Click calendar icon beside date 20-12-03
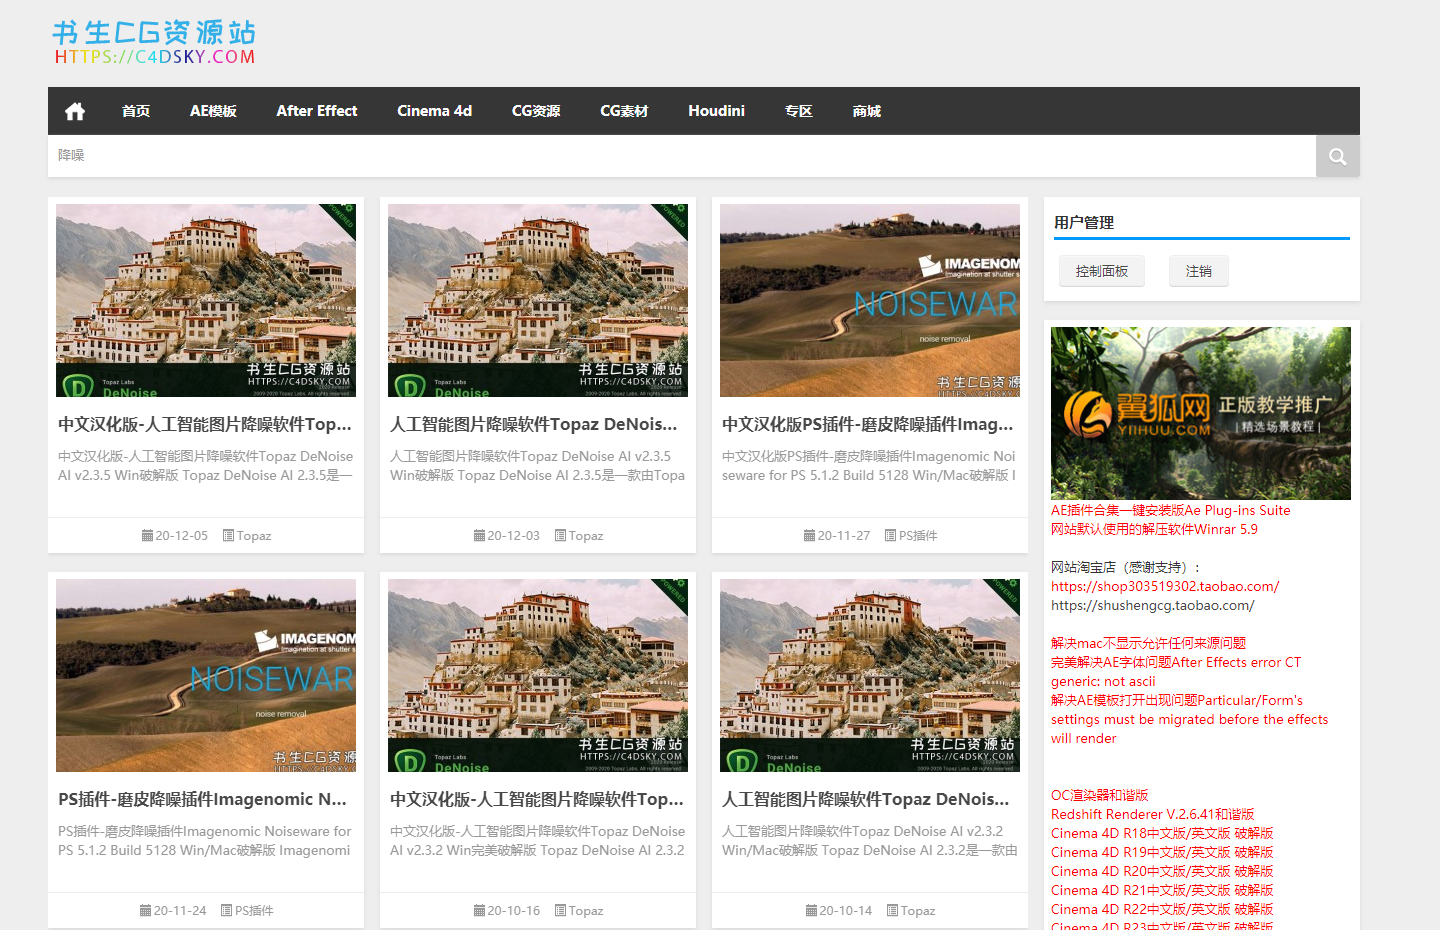The width and height of the screenshot is (1440, 930). pyautogui.click(x=479, y=536)
